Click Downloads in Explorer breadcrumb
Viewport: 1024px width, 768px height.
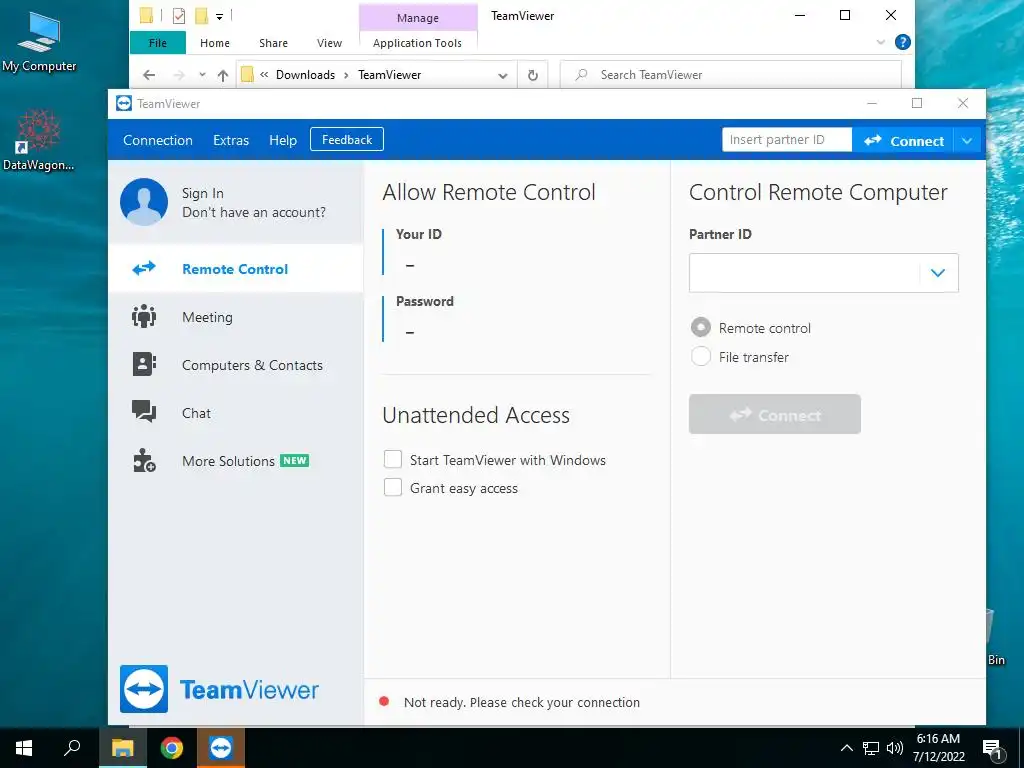click(305, 74)
